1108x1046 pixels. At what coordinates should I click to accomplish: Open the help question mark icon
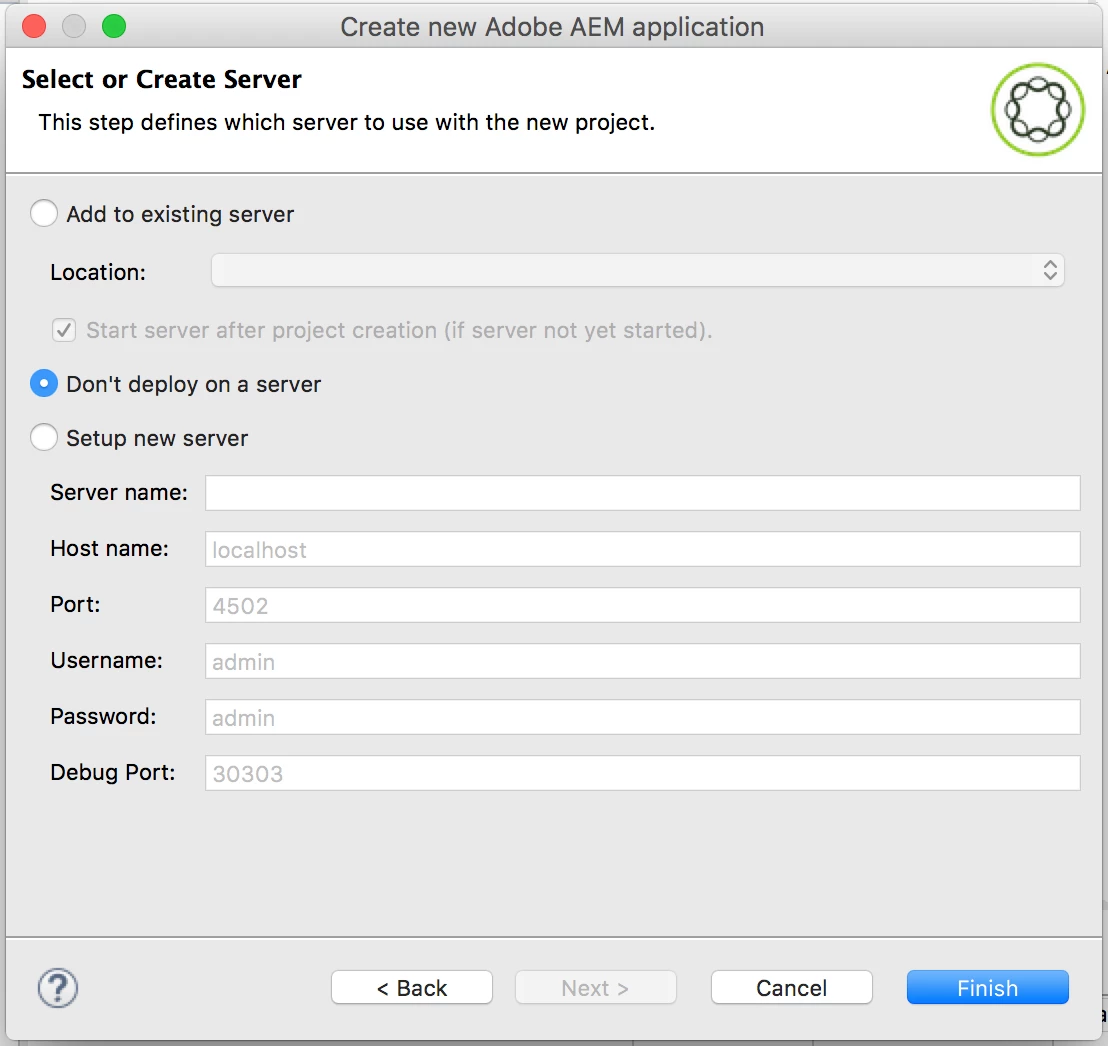(x=58, y=987)
